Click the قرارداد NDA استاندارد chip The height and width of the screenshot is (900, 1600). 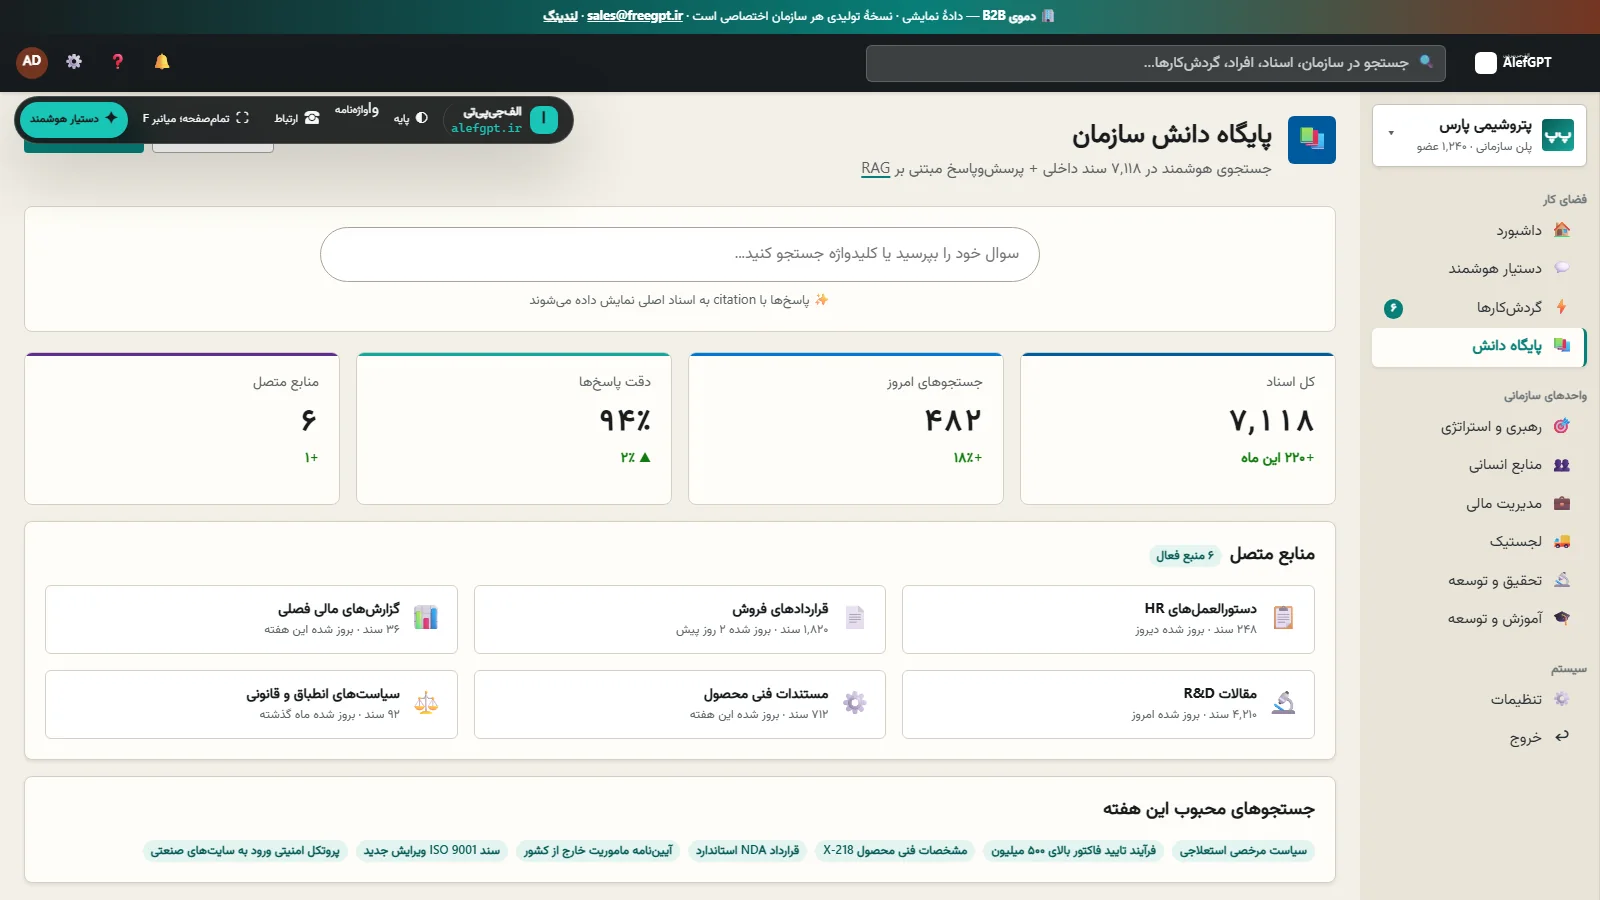click(x=748, y=851)
